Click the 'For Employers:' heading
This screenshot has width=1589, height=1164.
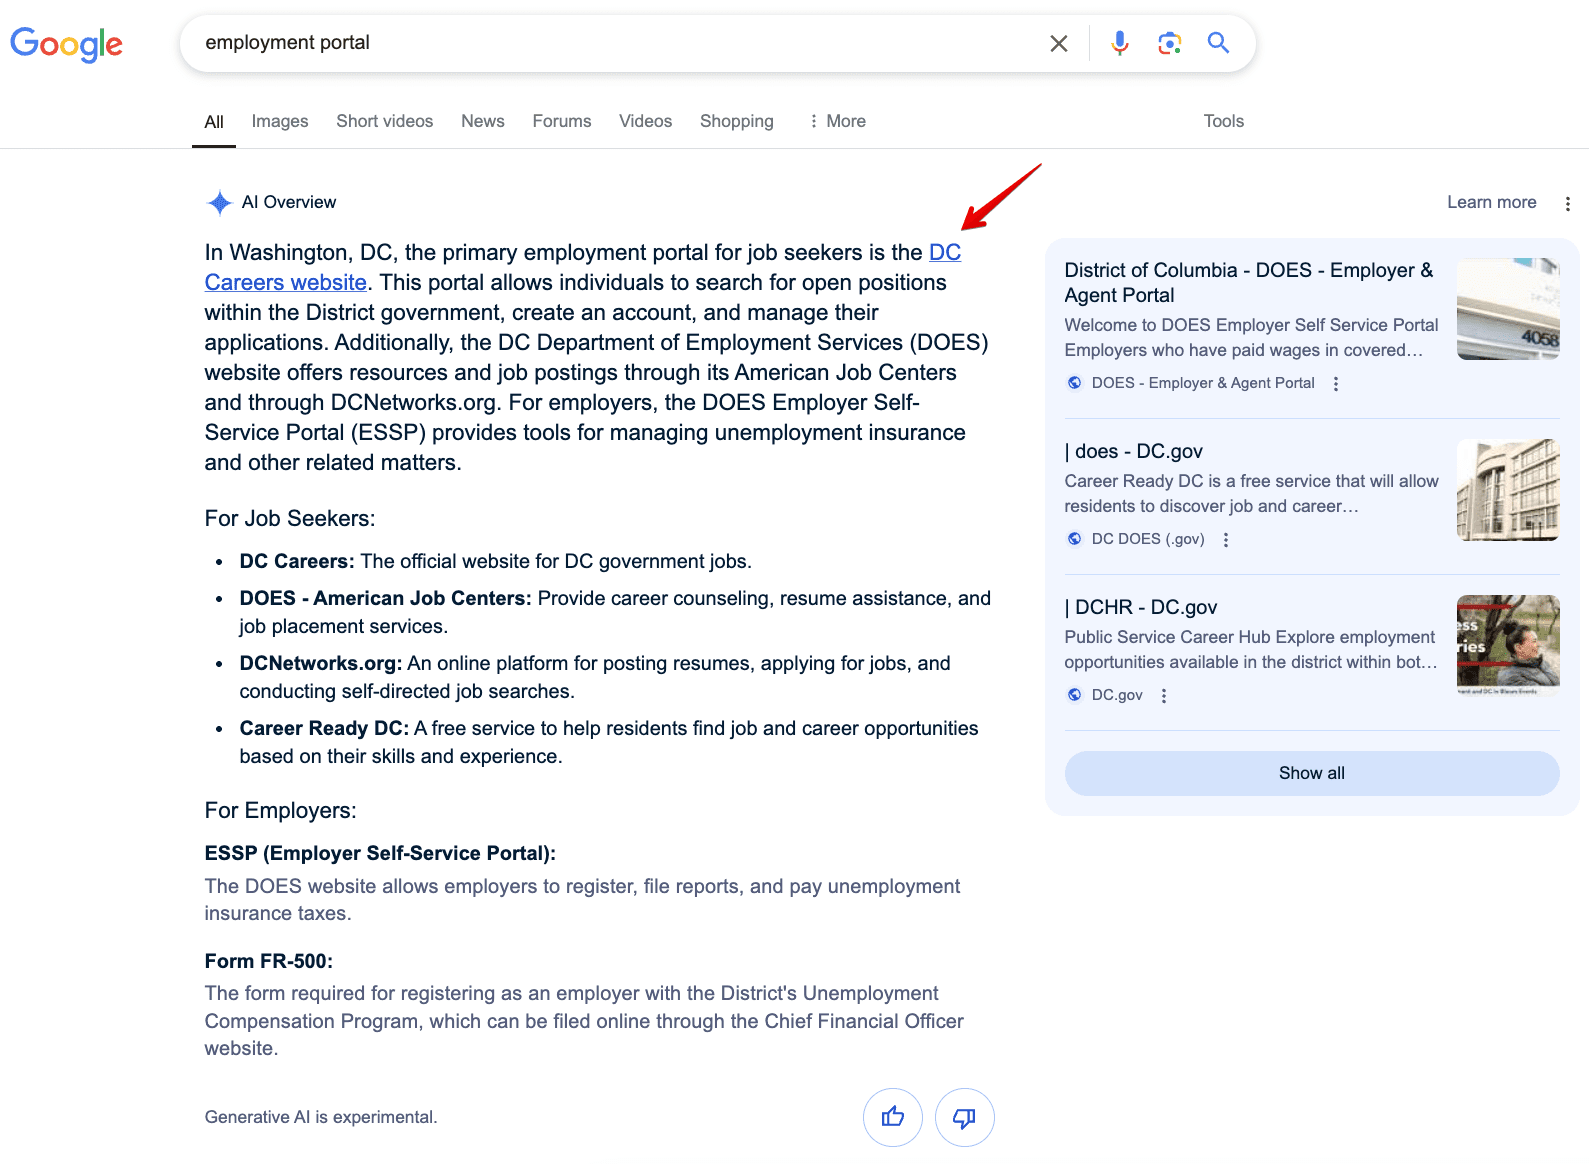280,810
